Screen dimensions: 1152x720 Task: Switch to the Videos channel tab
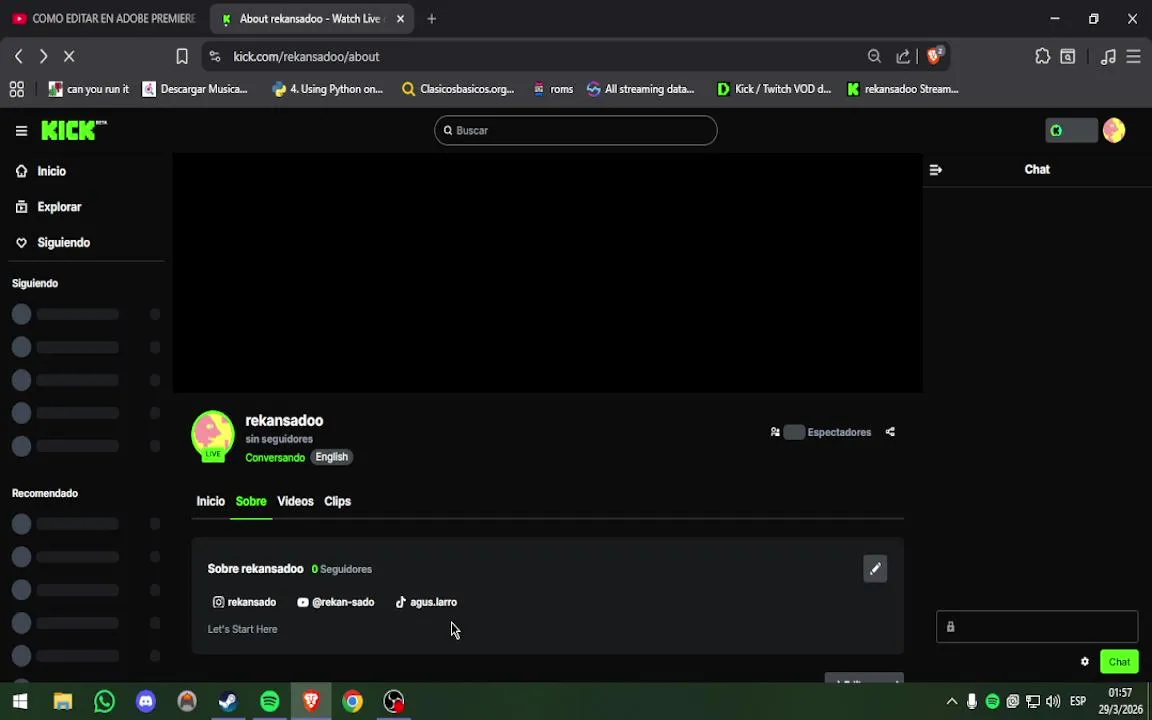[x=295, y=501]
